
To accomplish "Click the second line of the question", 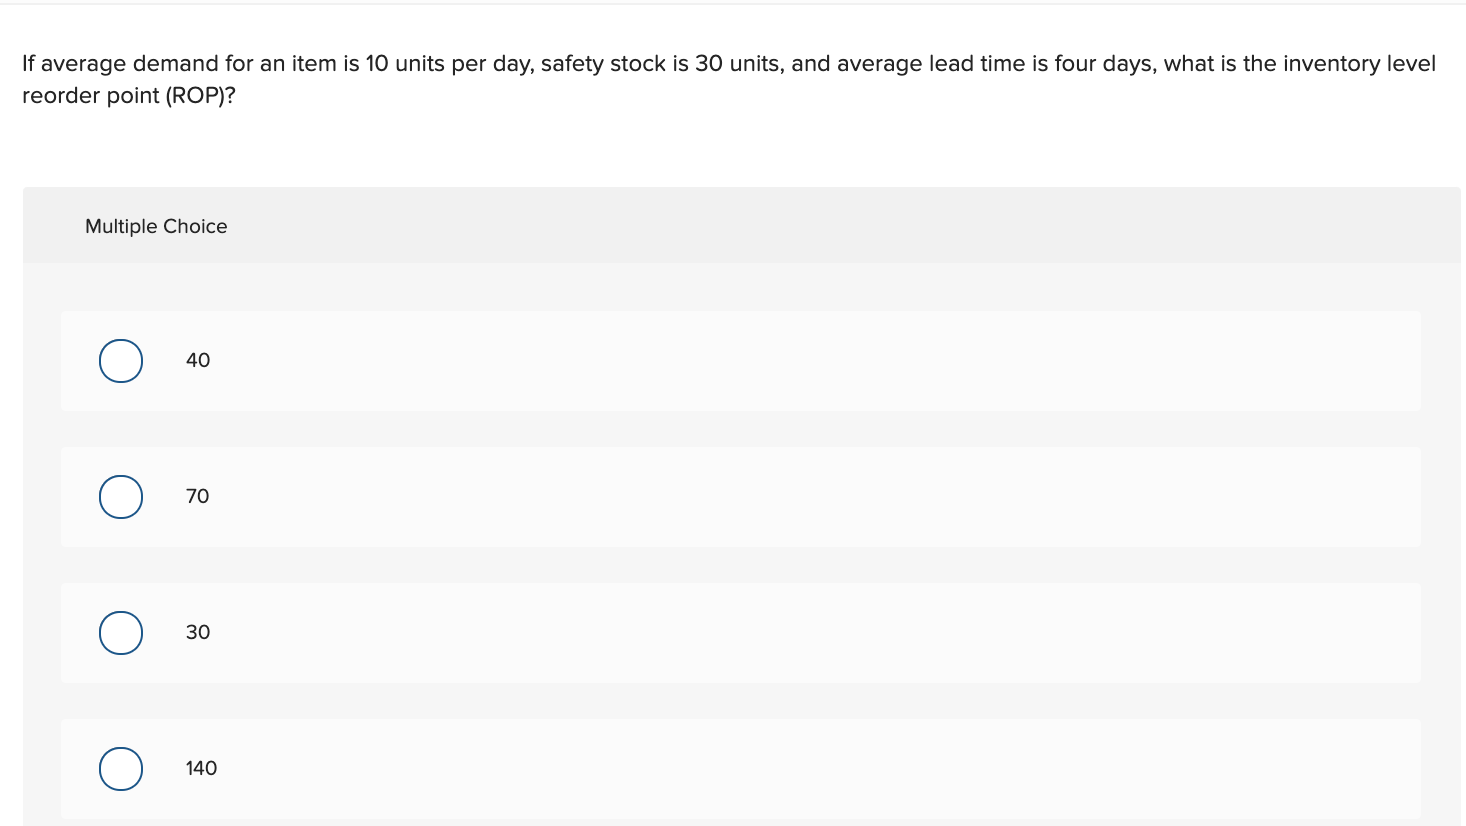I will click(x=128, y=95).
